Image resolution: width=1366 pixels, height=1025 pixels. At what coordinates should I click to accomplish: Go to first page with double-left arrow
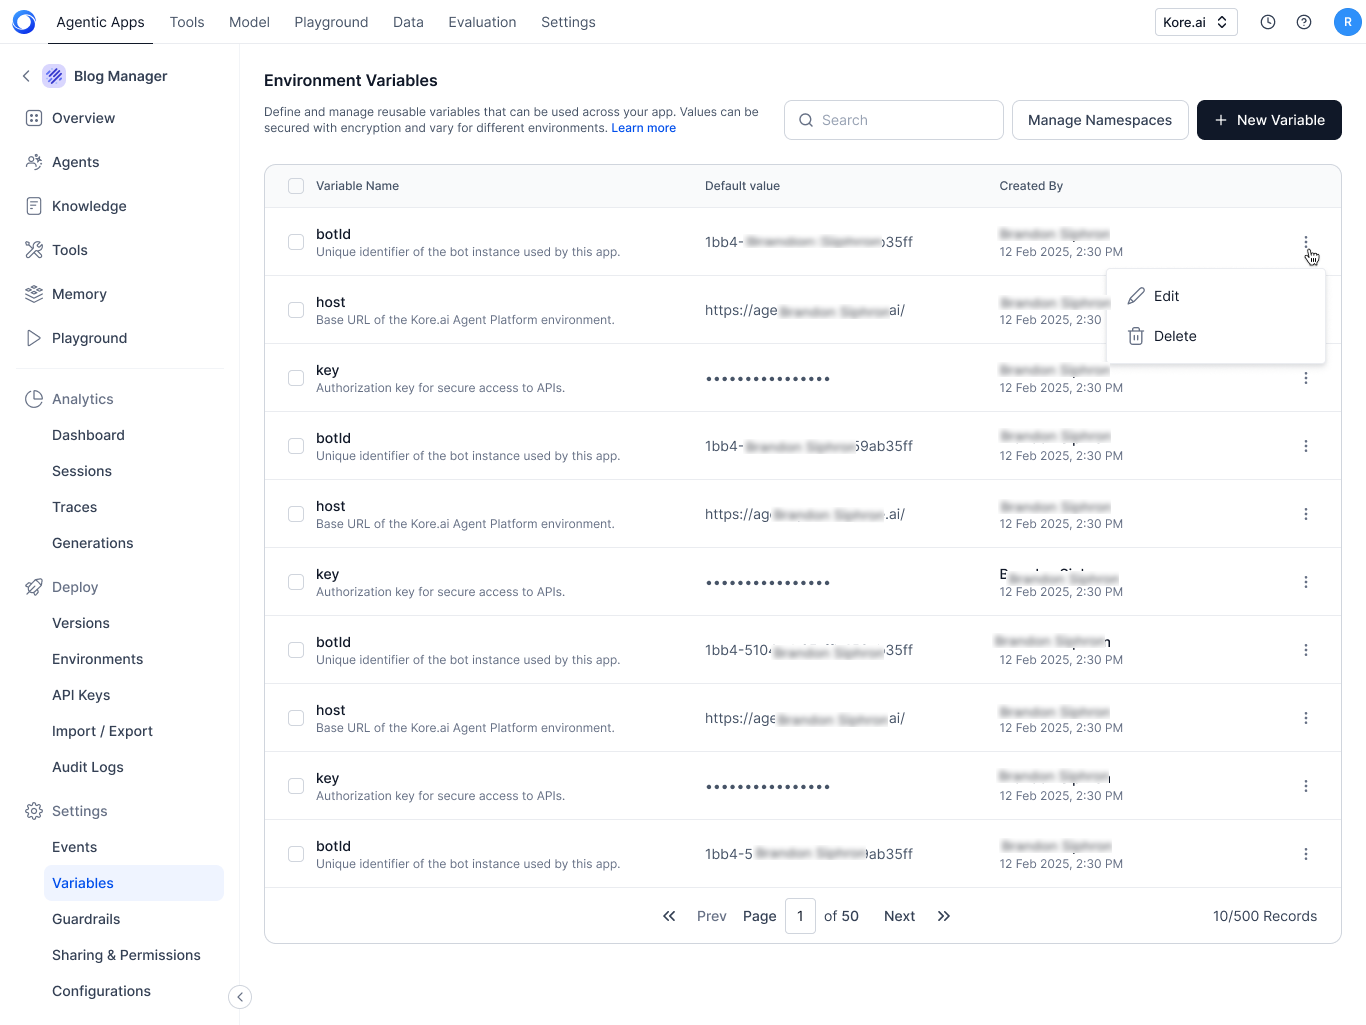(x=669, y=916)
